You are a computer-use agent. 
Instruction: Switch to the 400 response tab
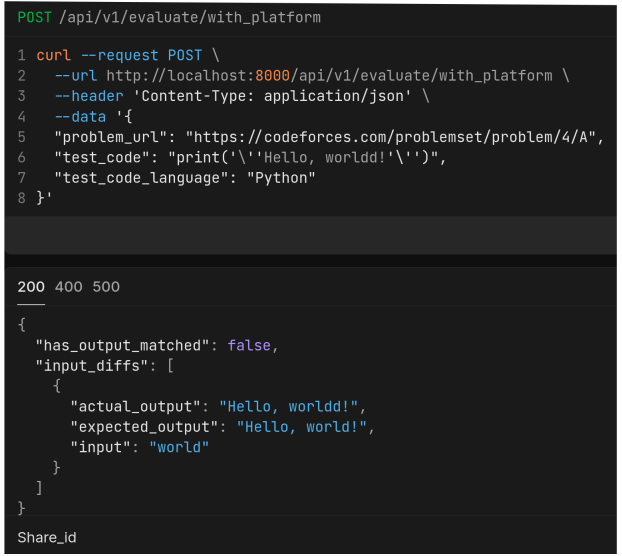click(x=69, y=287)
